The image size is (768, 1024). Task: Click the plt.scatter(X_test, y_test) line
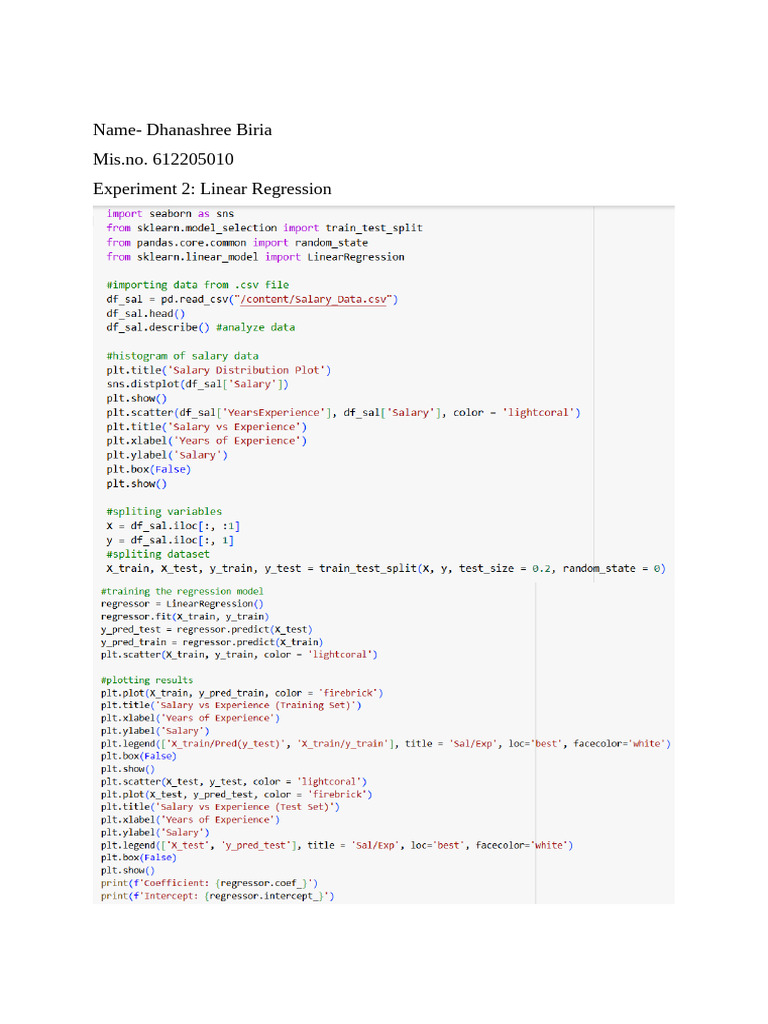(x=234, y=782)
